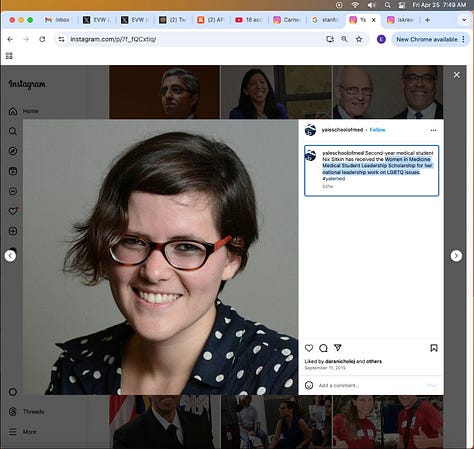Screen dimensions: 474x449
Task: Switch to the Gmail Inbox tab
Action: point(58,20)
